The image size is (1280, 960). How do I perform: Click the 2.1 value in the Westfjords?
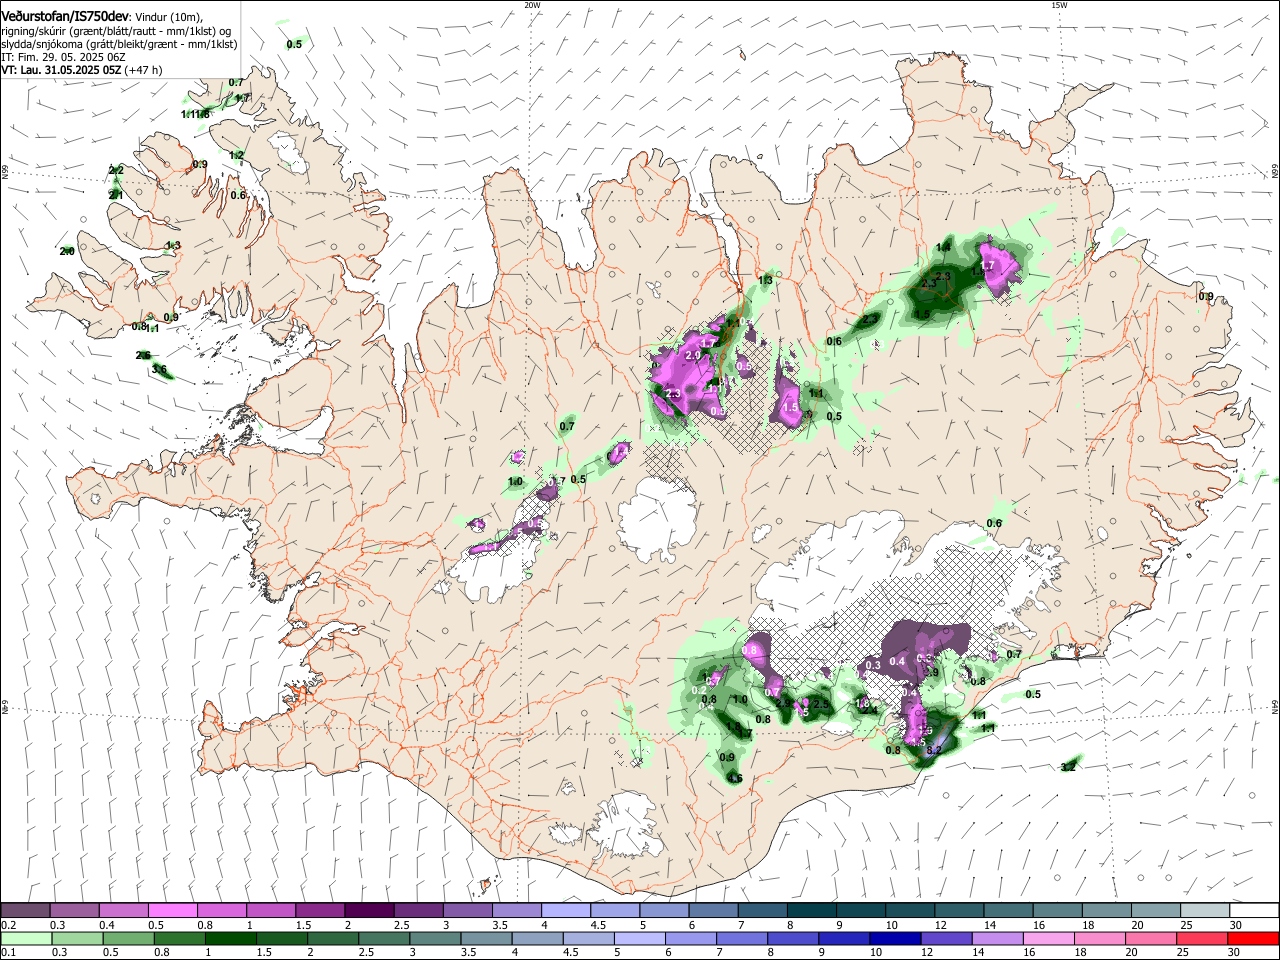tap(116, 196)
